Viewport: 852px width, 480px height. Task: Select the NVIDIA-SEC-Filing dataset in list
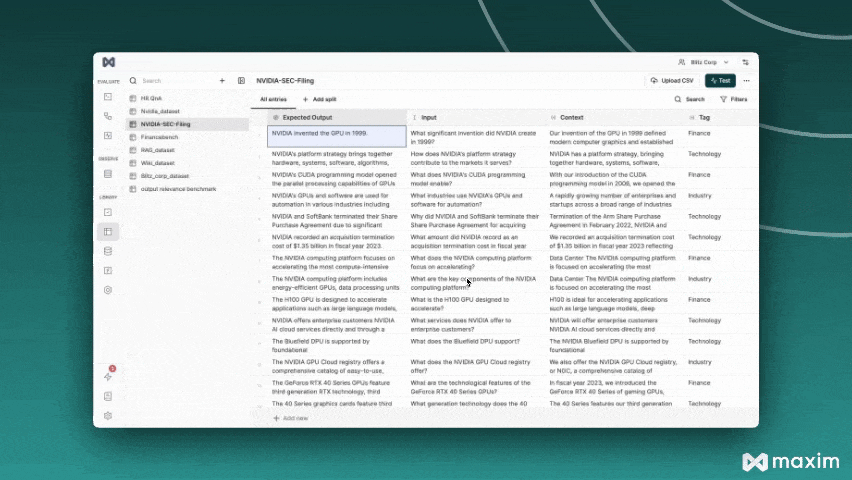pos(187,124)
